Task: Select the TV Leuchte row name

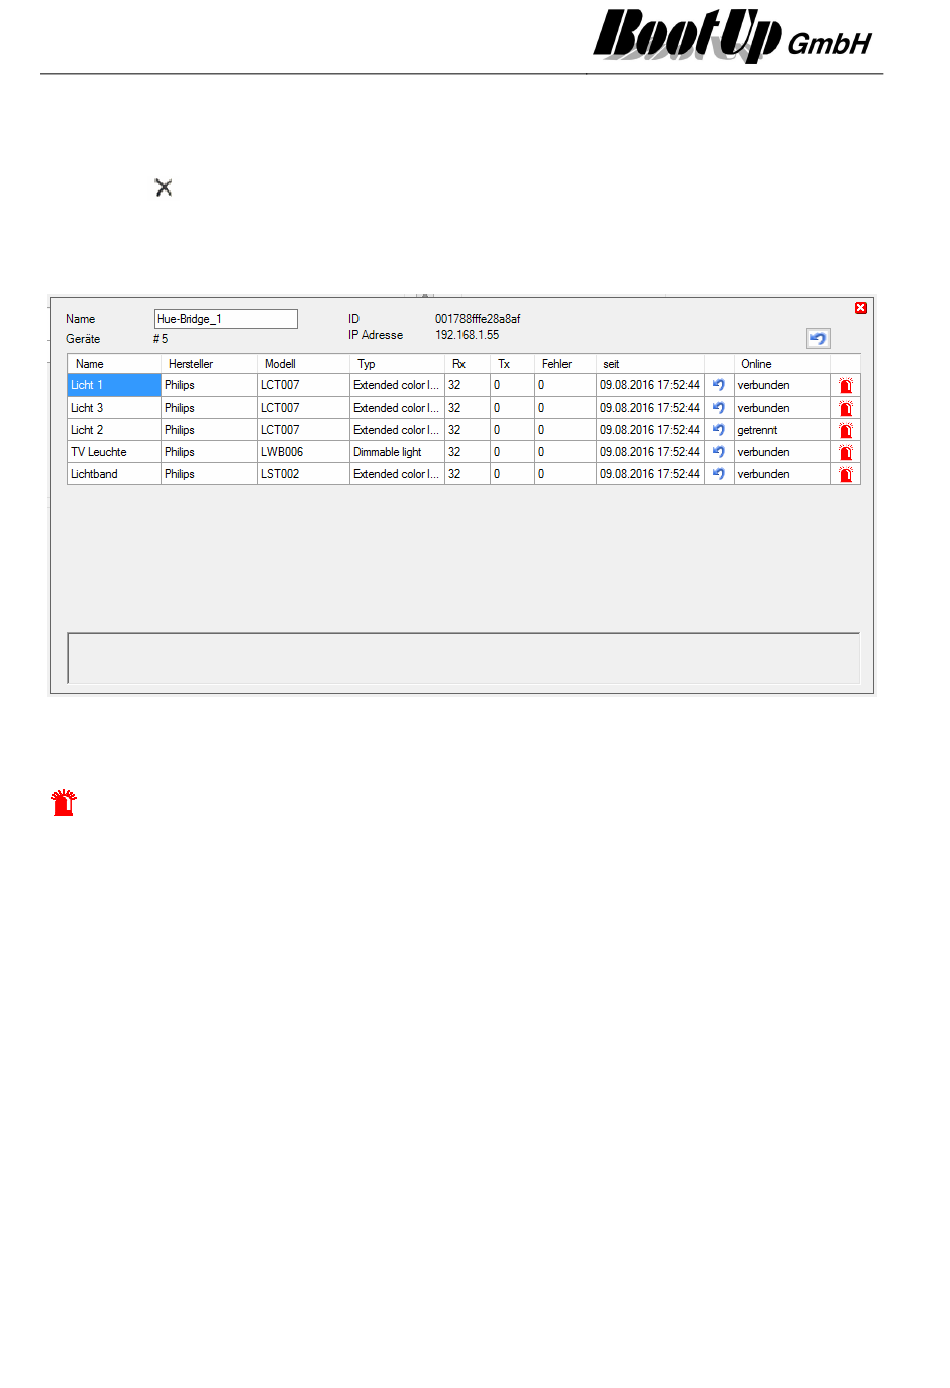Action: pyautogui.click(x=114, y=452)
